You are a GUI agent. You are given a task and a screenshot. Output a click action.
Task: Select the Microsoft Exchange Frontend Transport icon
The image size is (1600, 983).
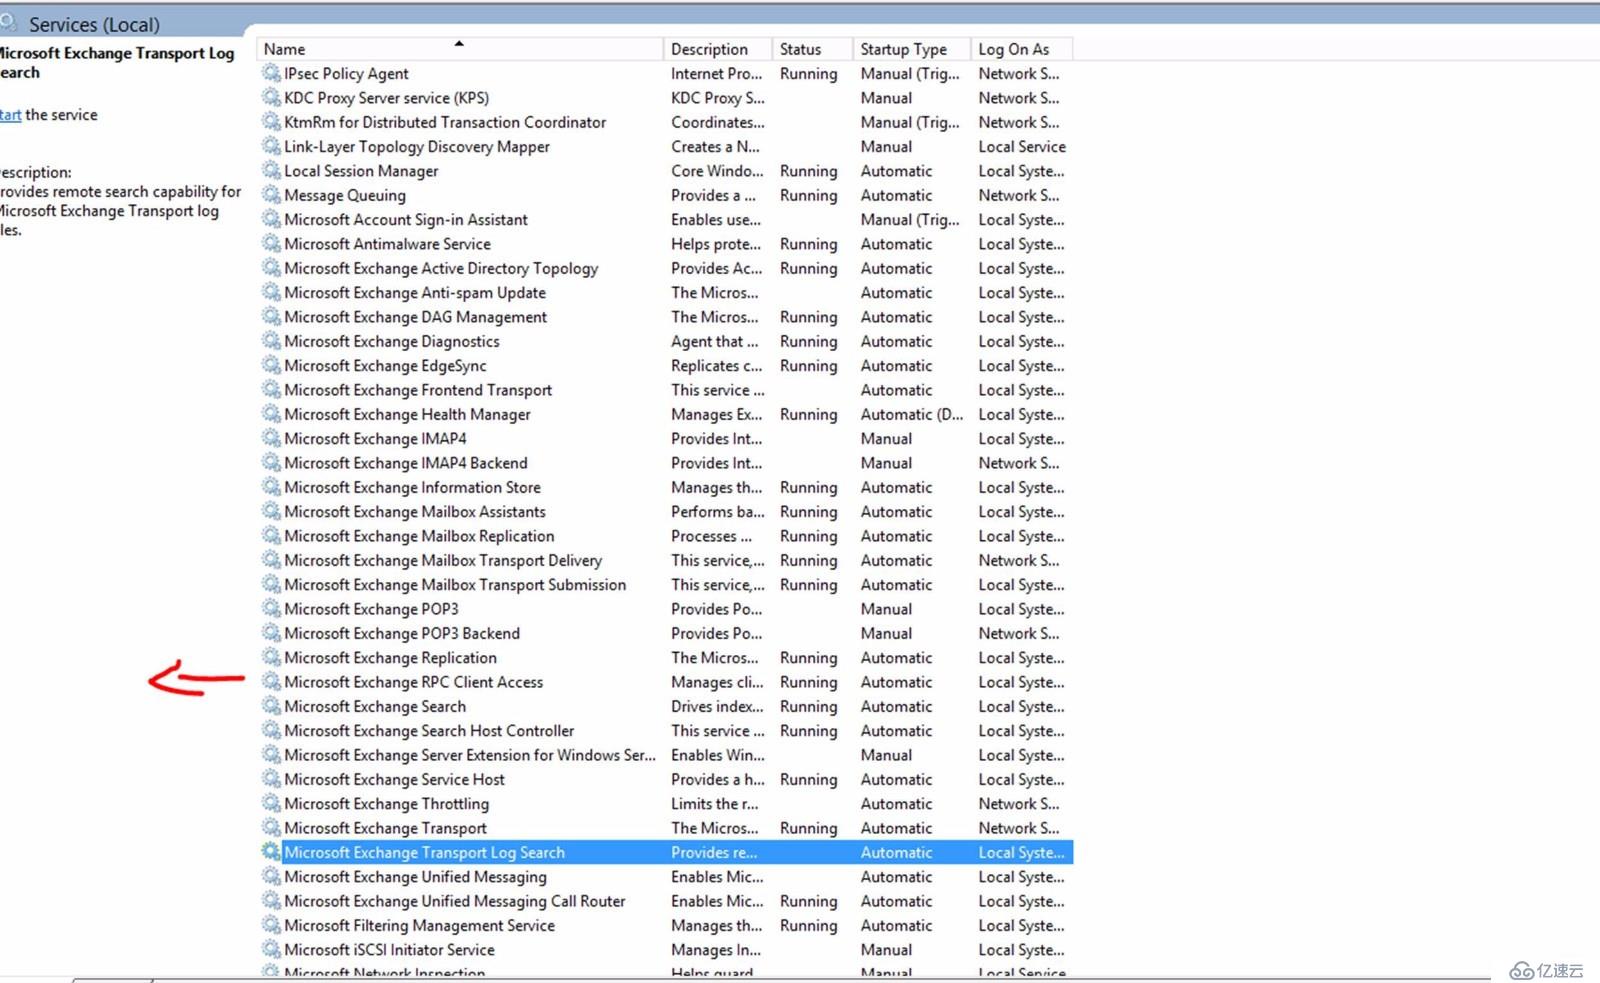coord(271,389)
